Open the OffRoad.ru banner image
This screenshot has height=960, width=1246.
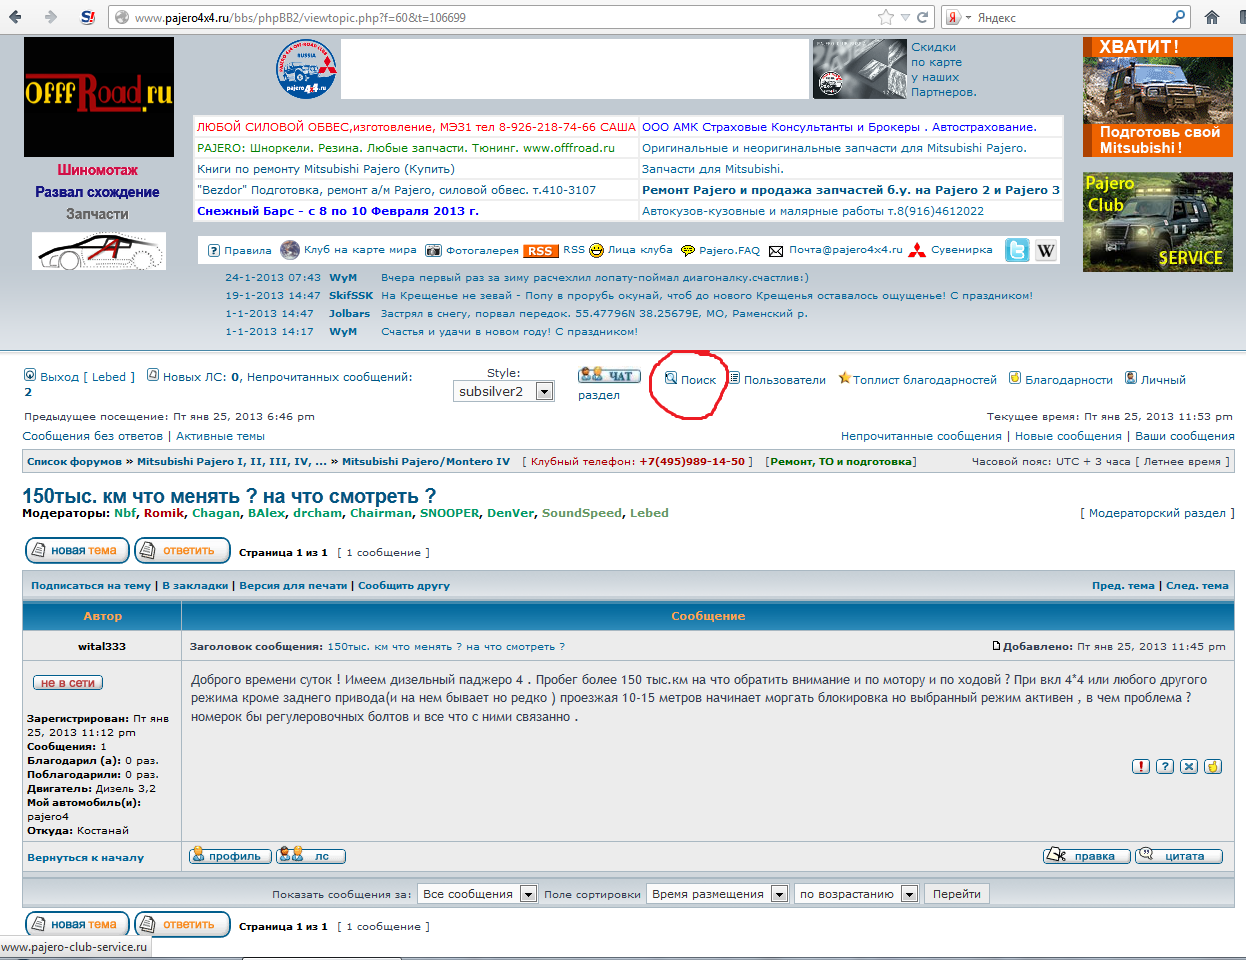click(99, 97)
